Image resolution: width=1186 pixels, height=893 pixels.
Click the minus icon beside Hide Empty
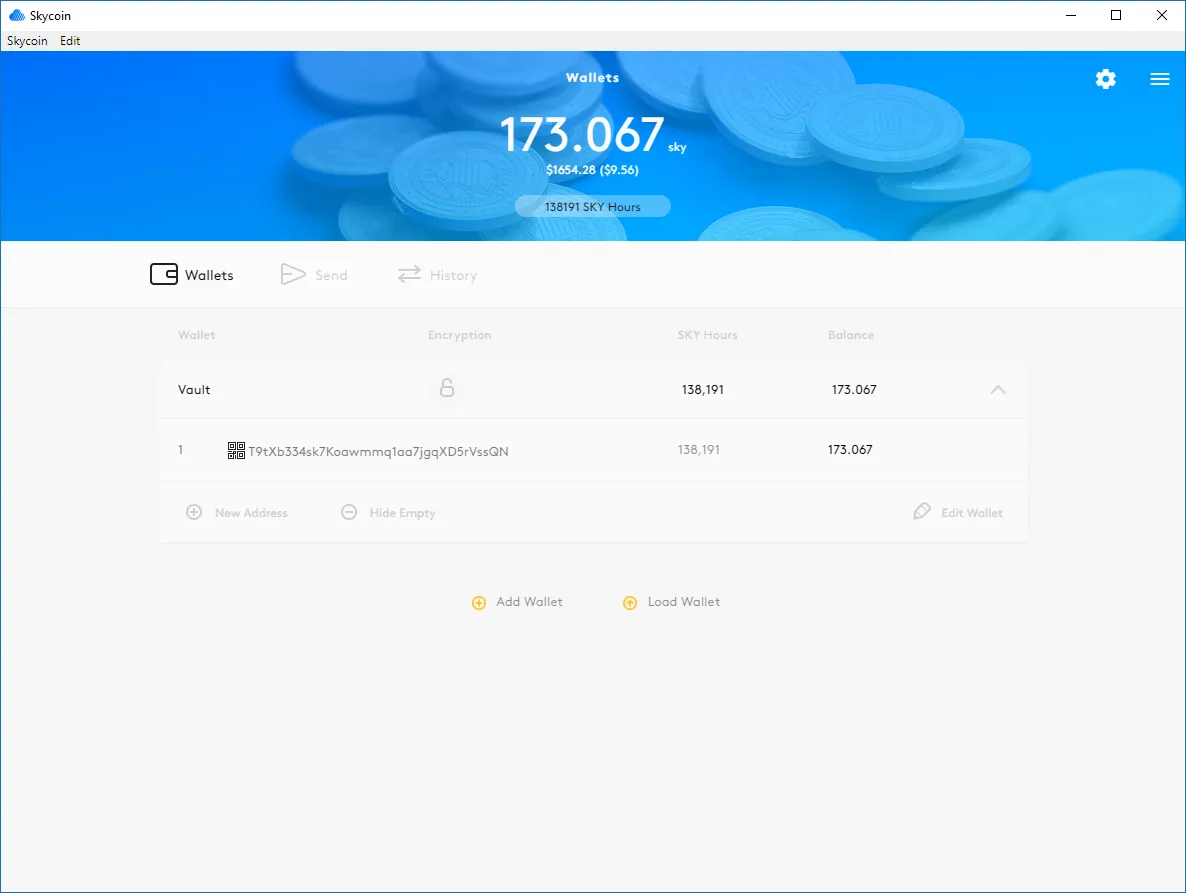pos(349,512)
